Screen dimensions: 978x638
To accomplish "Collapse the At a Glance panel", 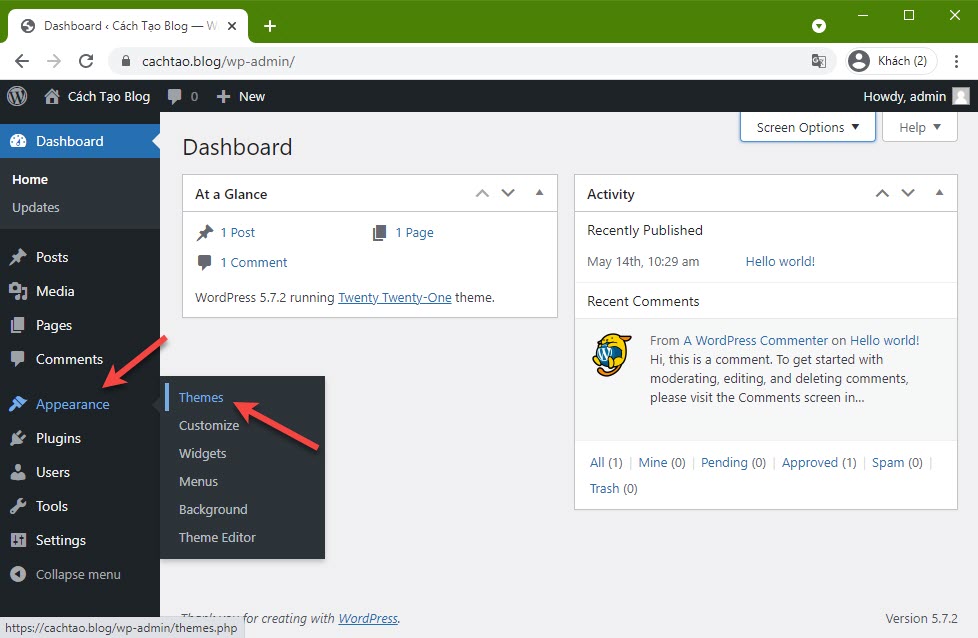I will pyautogui.click(x=540, y=193).
